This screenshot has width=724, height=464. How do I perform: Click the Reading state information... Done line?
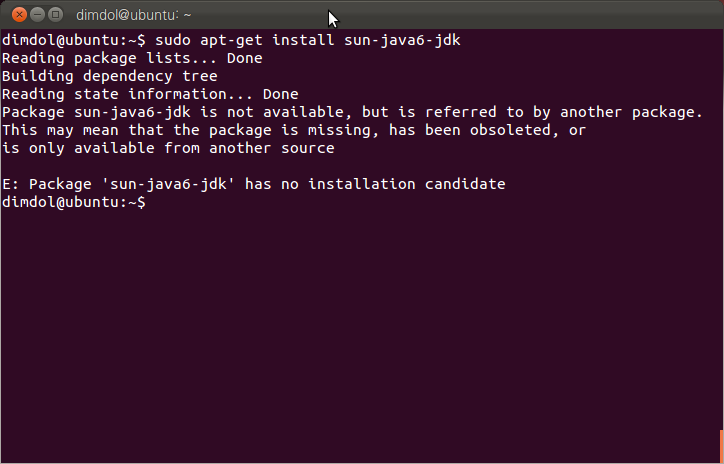[150, 94]
